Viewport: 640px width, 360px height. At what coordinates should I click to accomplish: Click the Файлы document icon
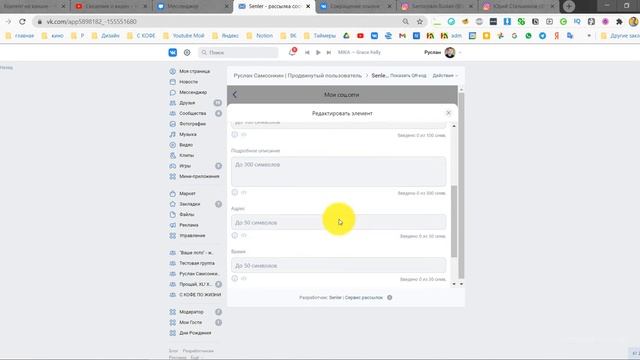(172, 214)
